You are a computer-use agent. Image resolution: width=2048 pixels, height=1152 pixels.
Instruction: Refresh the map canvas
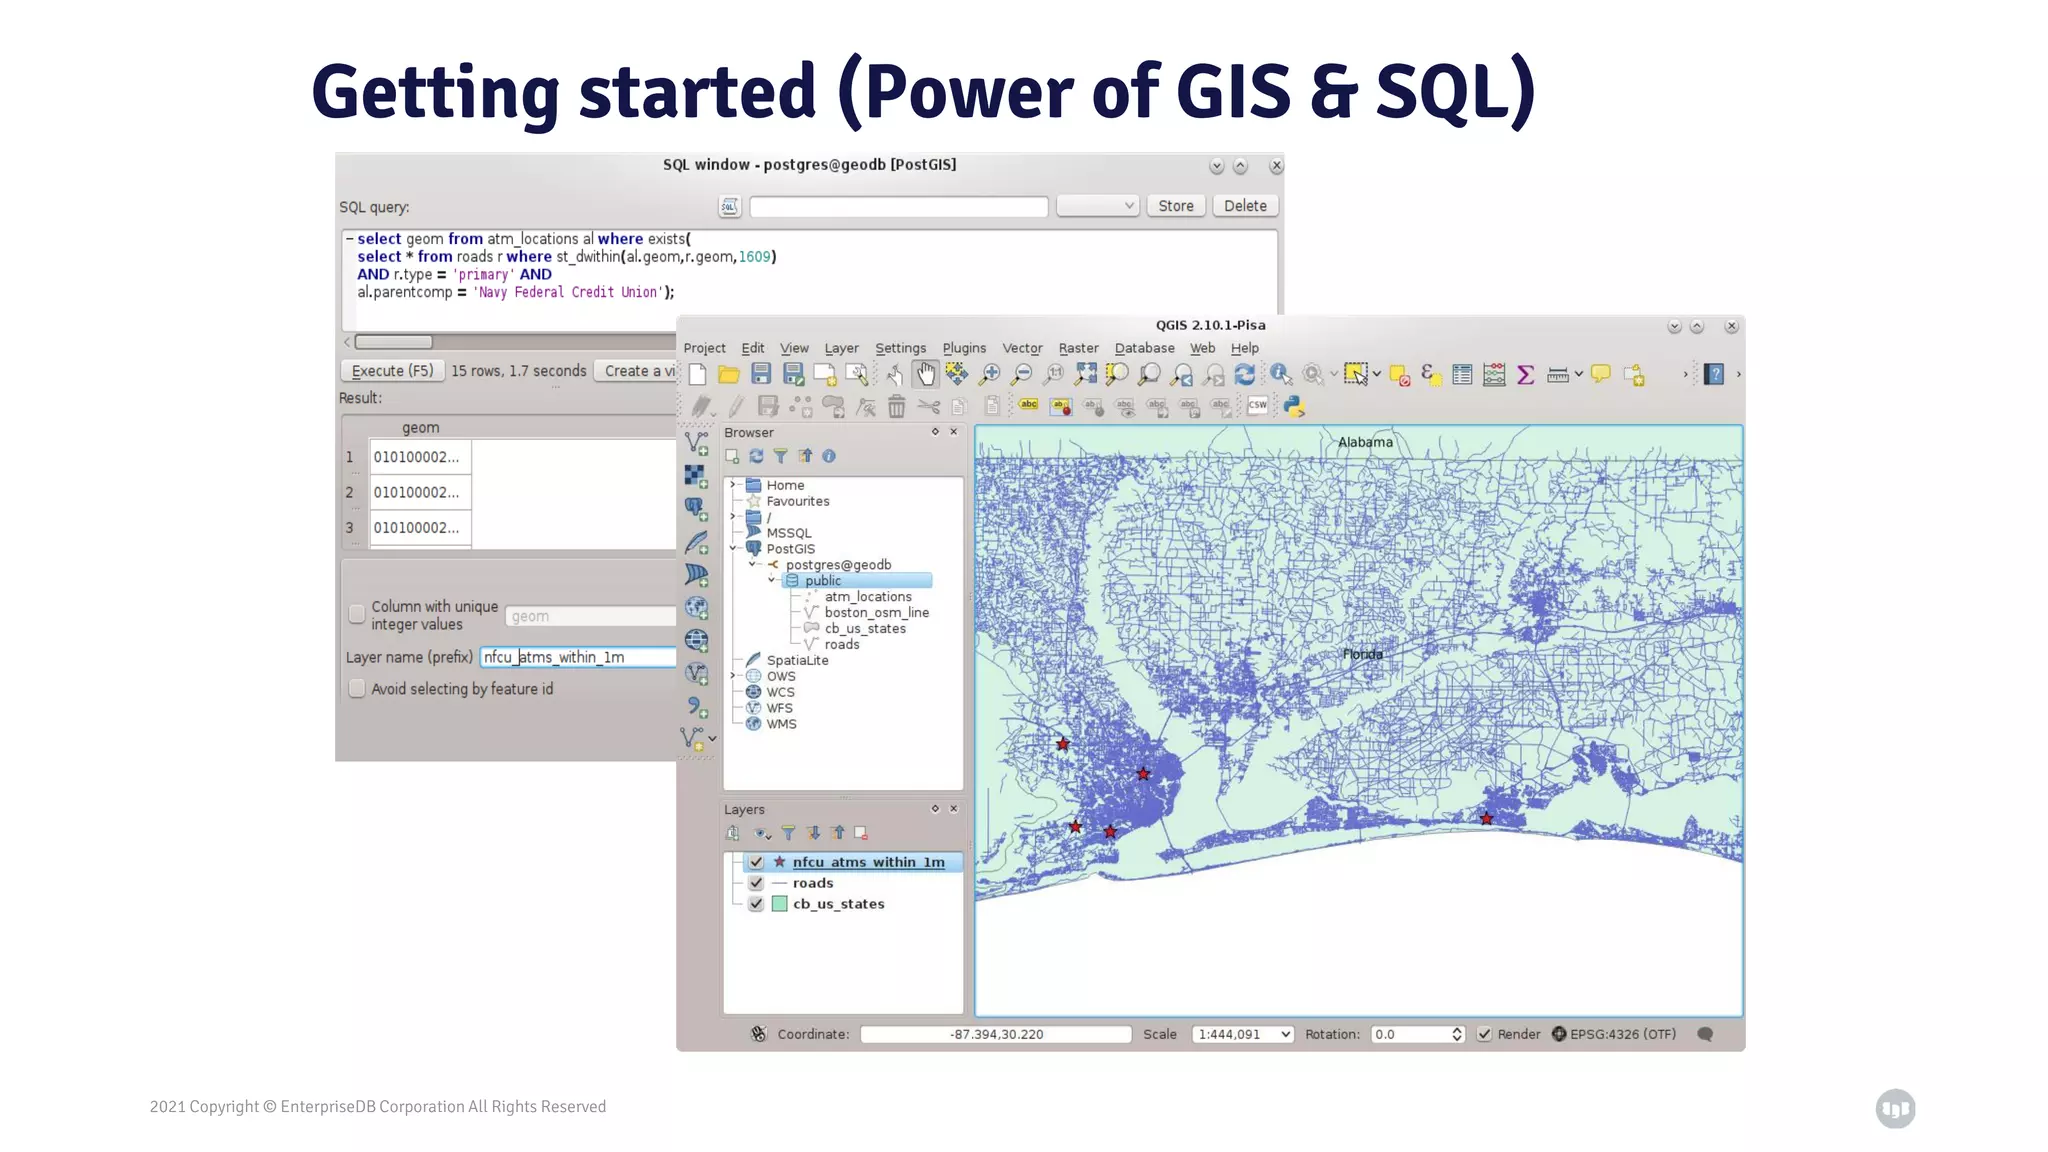(x=1245, y=374)
